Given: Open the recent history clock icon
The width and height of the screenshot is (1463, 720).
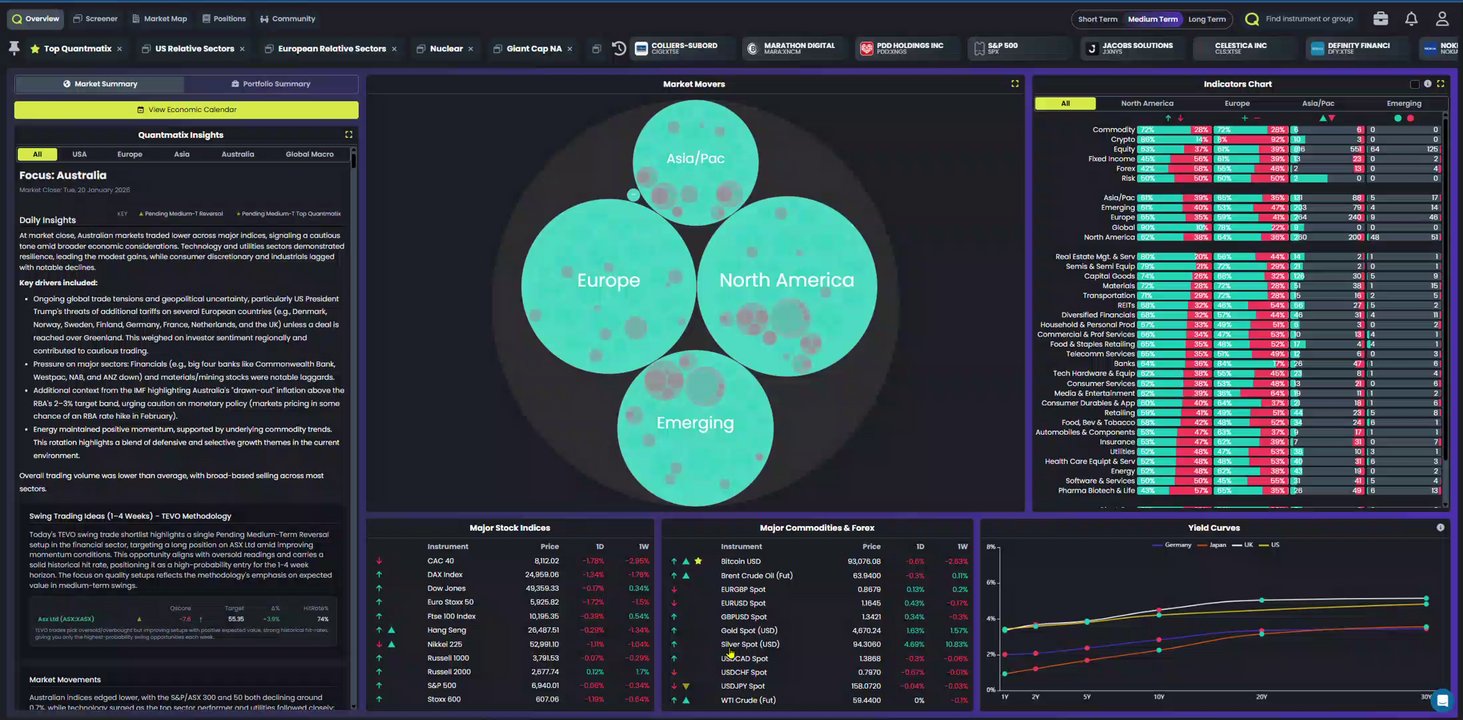Looking at the screenshot, I should (619, 48).
